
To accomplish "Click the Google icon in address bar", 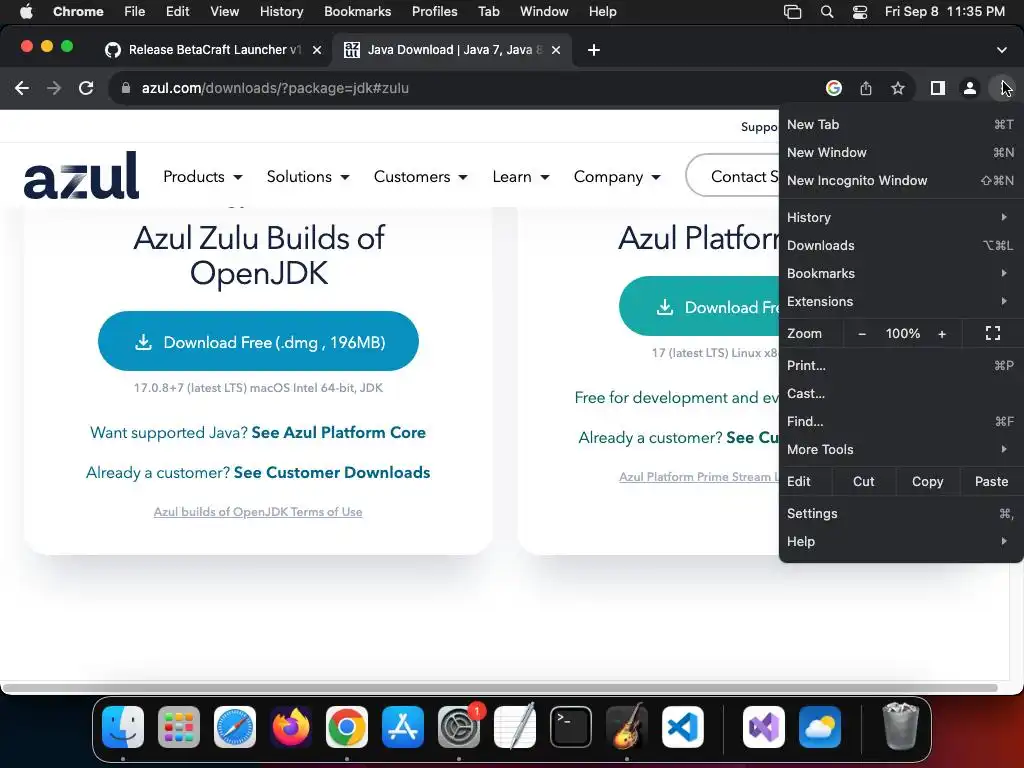I will click(833, 88).
